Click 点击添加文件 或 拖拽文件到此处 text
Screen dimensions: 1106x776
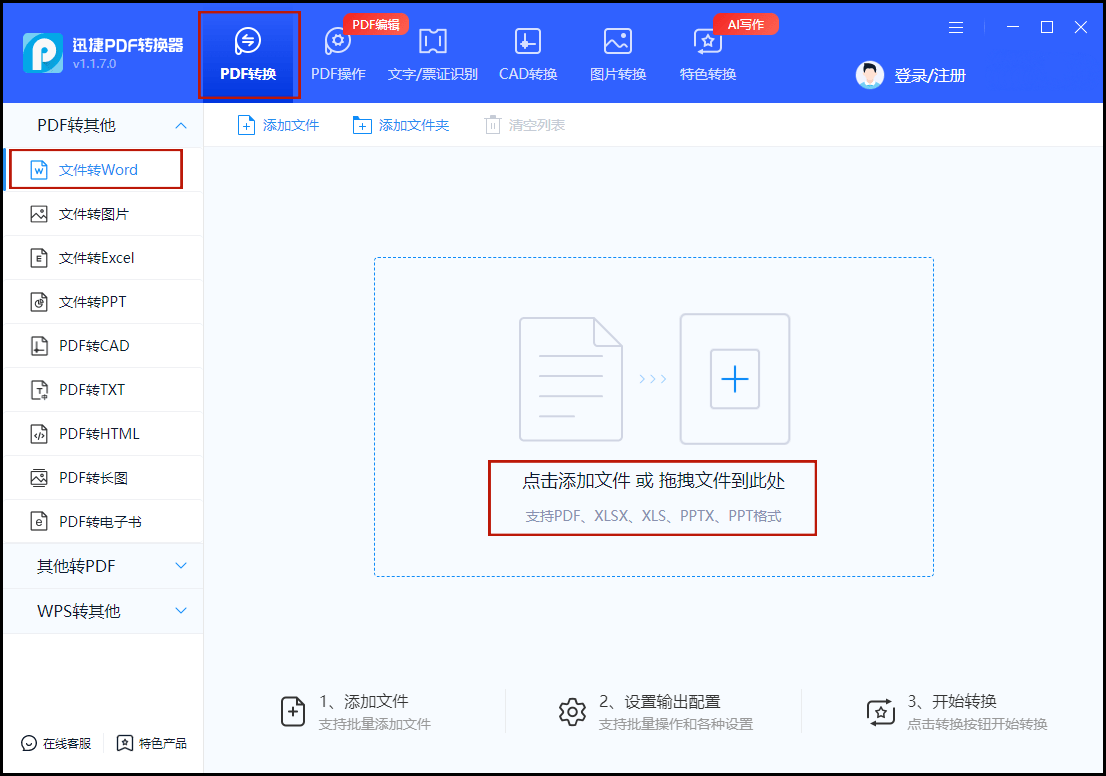click(x=653, y=481)
